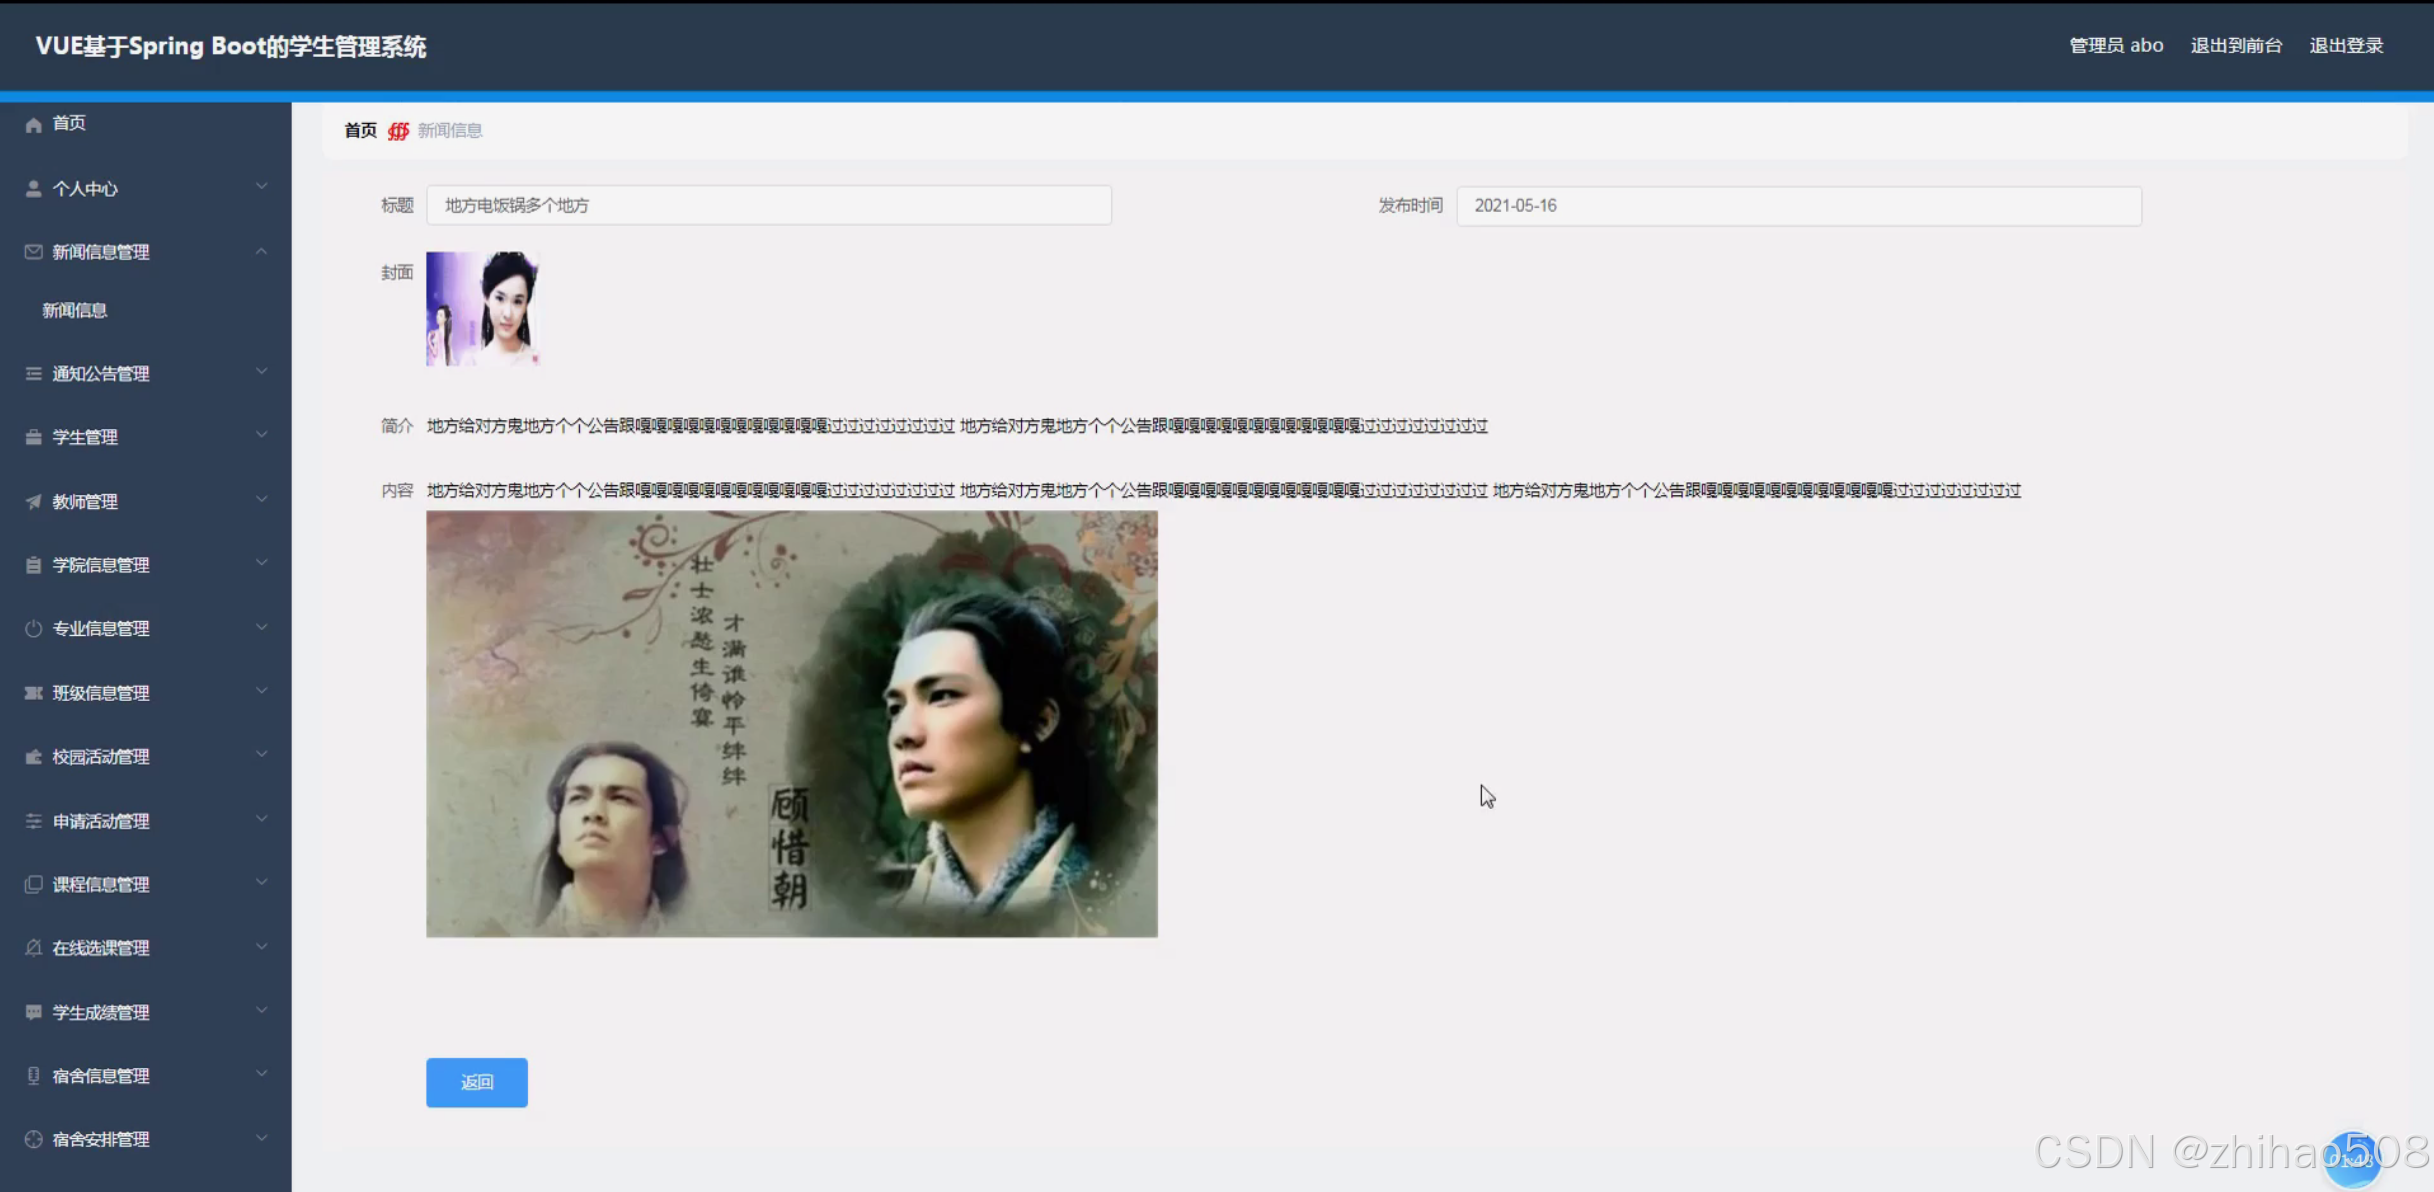
Task: Click the 通知公告管理 list icon
Action: click(x=32, y=372)
